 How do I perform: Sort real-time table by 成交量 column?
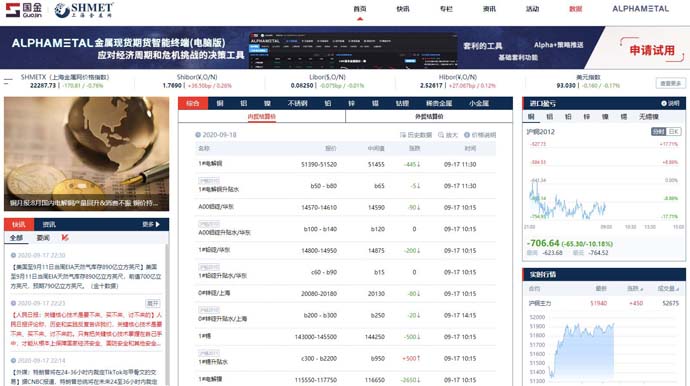pos(668,289)
